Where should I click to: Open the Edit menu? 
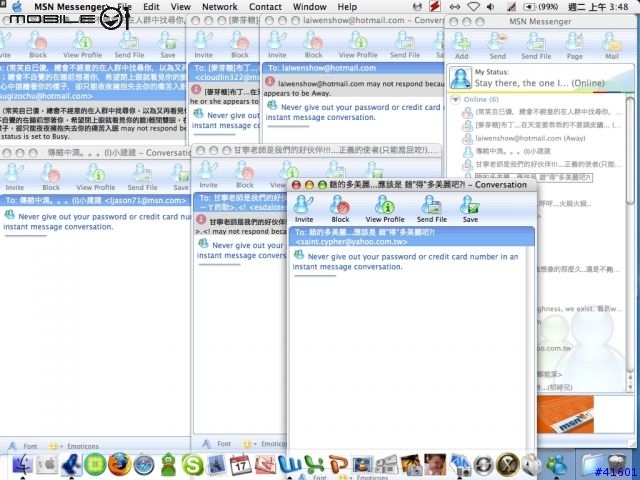pos(151,7)
